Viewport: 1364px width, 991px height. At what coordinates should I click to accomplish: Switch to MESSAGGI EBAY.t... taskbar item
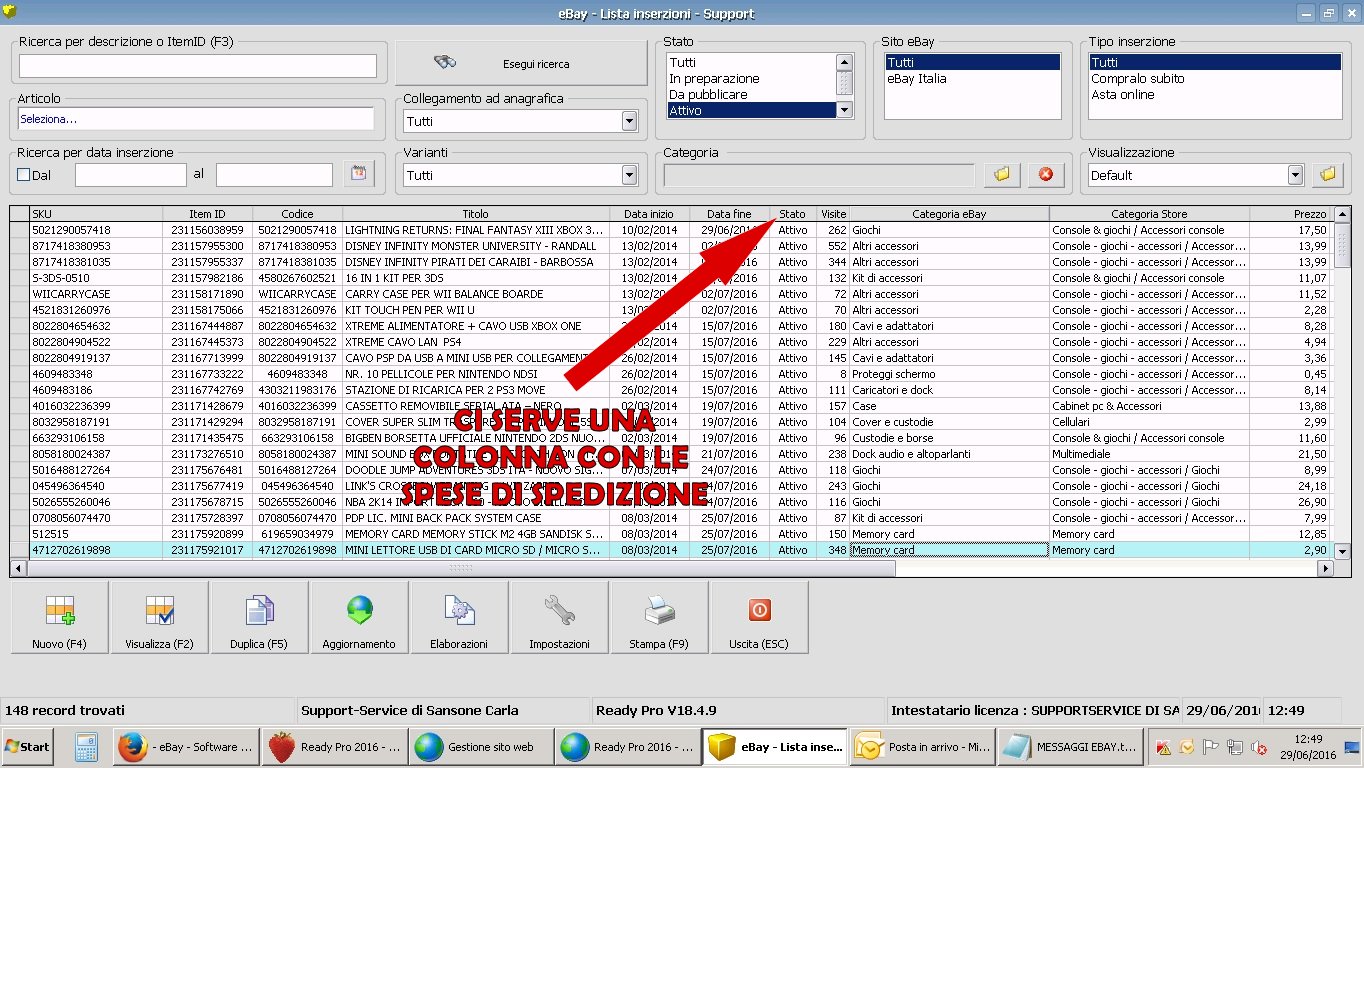[x=1070, y=747]
